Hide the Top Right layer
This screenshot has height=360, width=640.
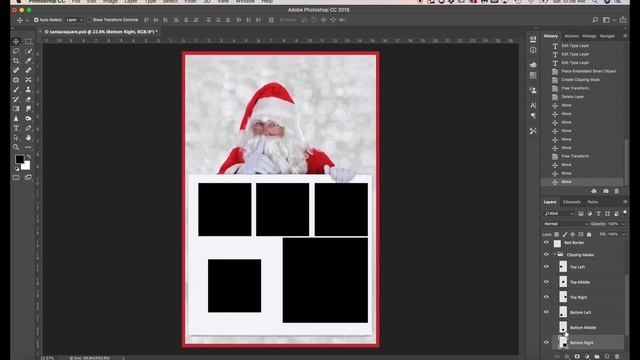pos(546,297)
